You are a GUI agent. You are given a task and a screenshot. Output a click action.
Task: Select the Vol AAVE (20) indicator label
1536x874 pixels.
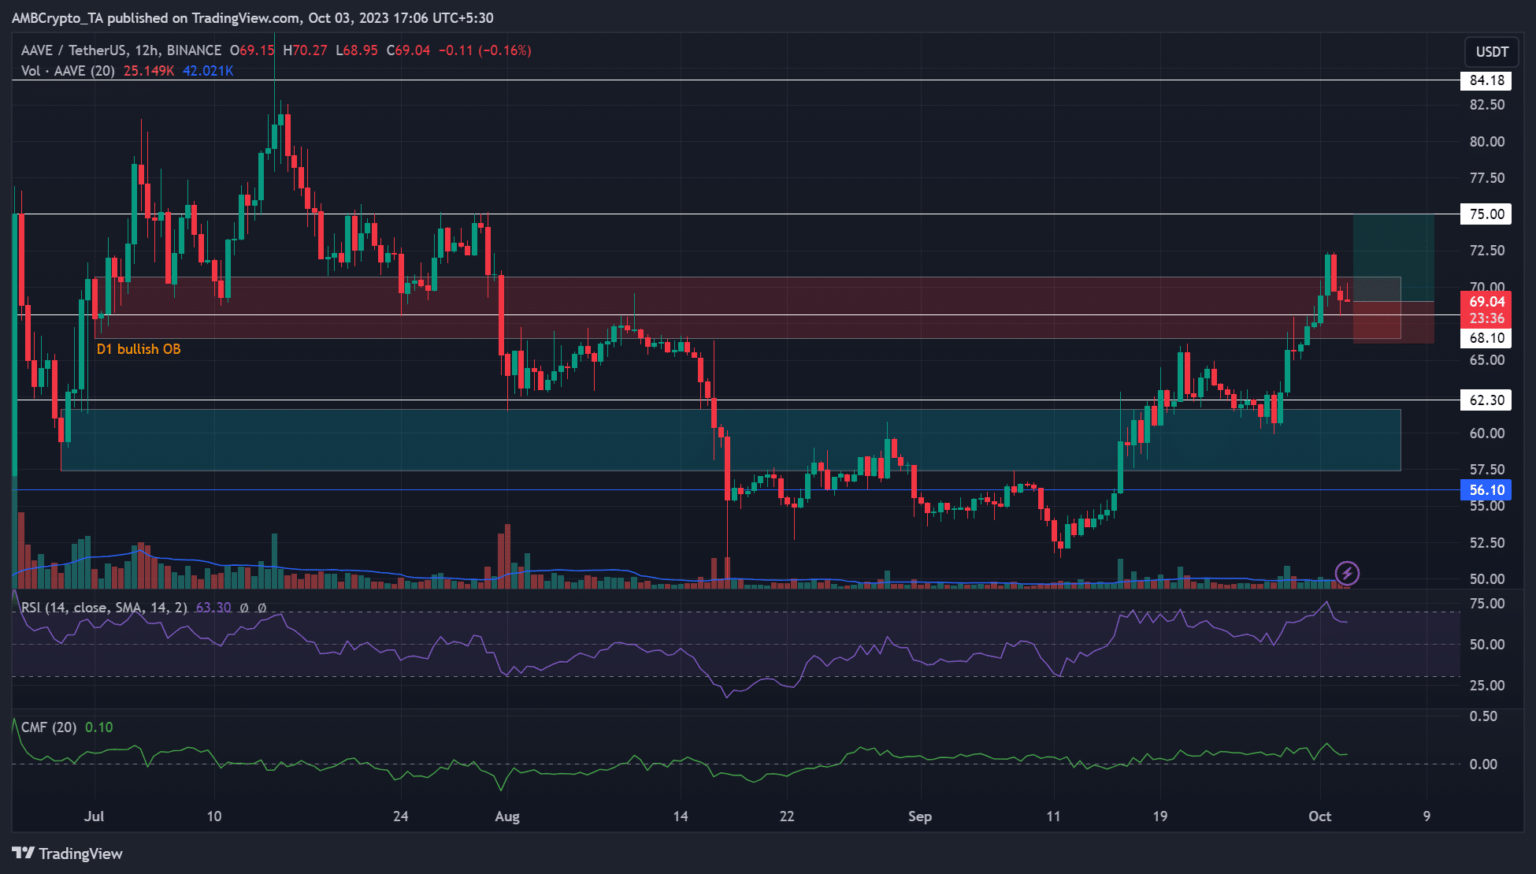pos(68,71)
